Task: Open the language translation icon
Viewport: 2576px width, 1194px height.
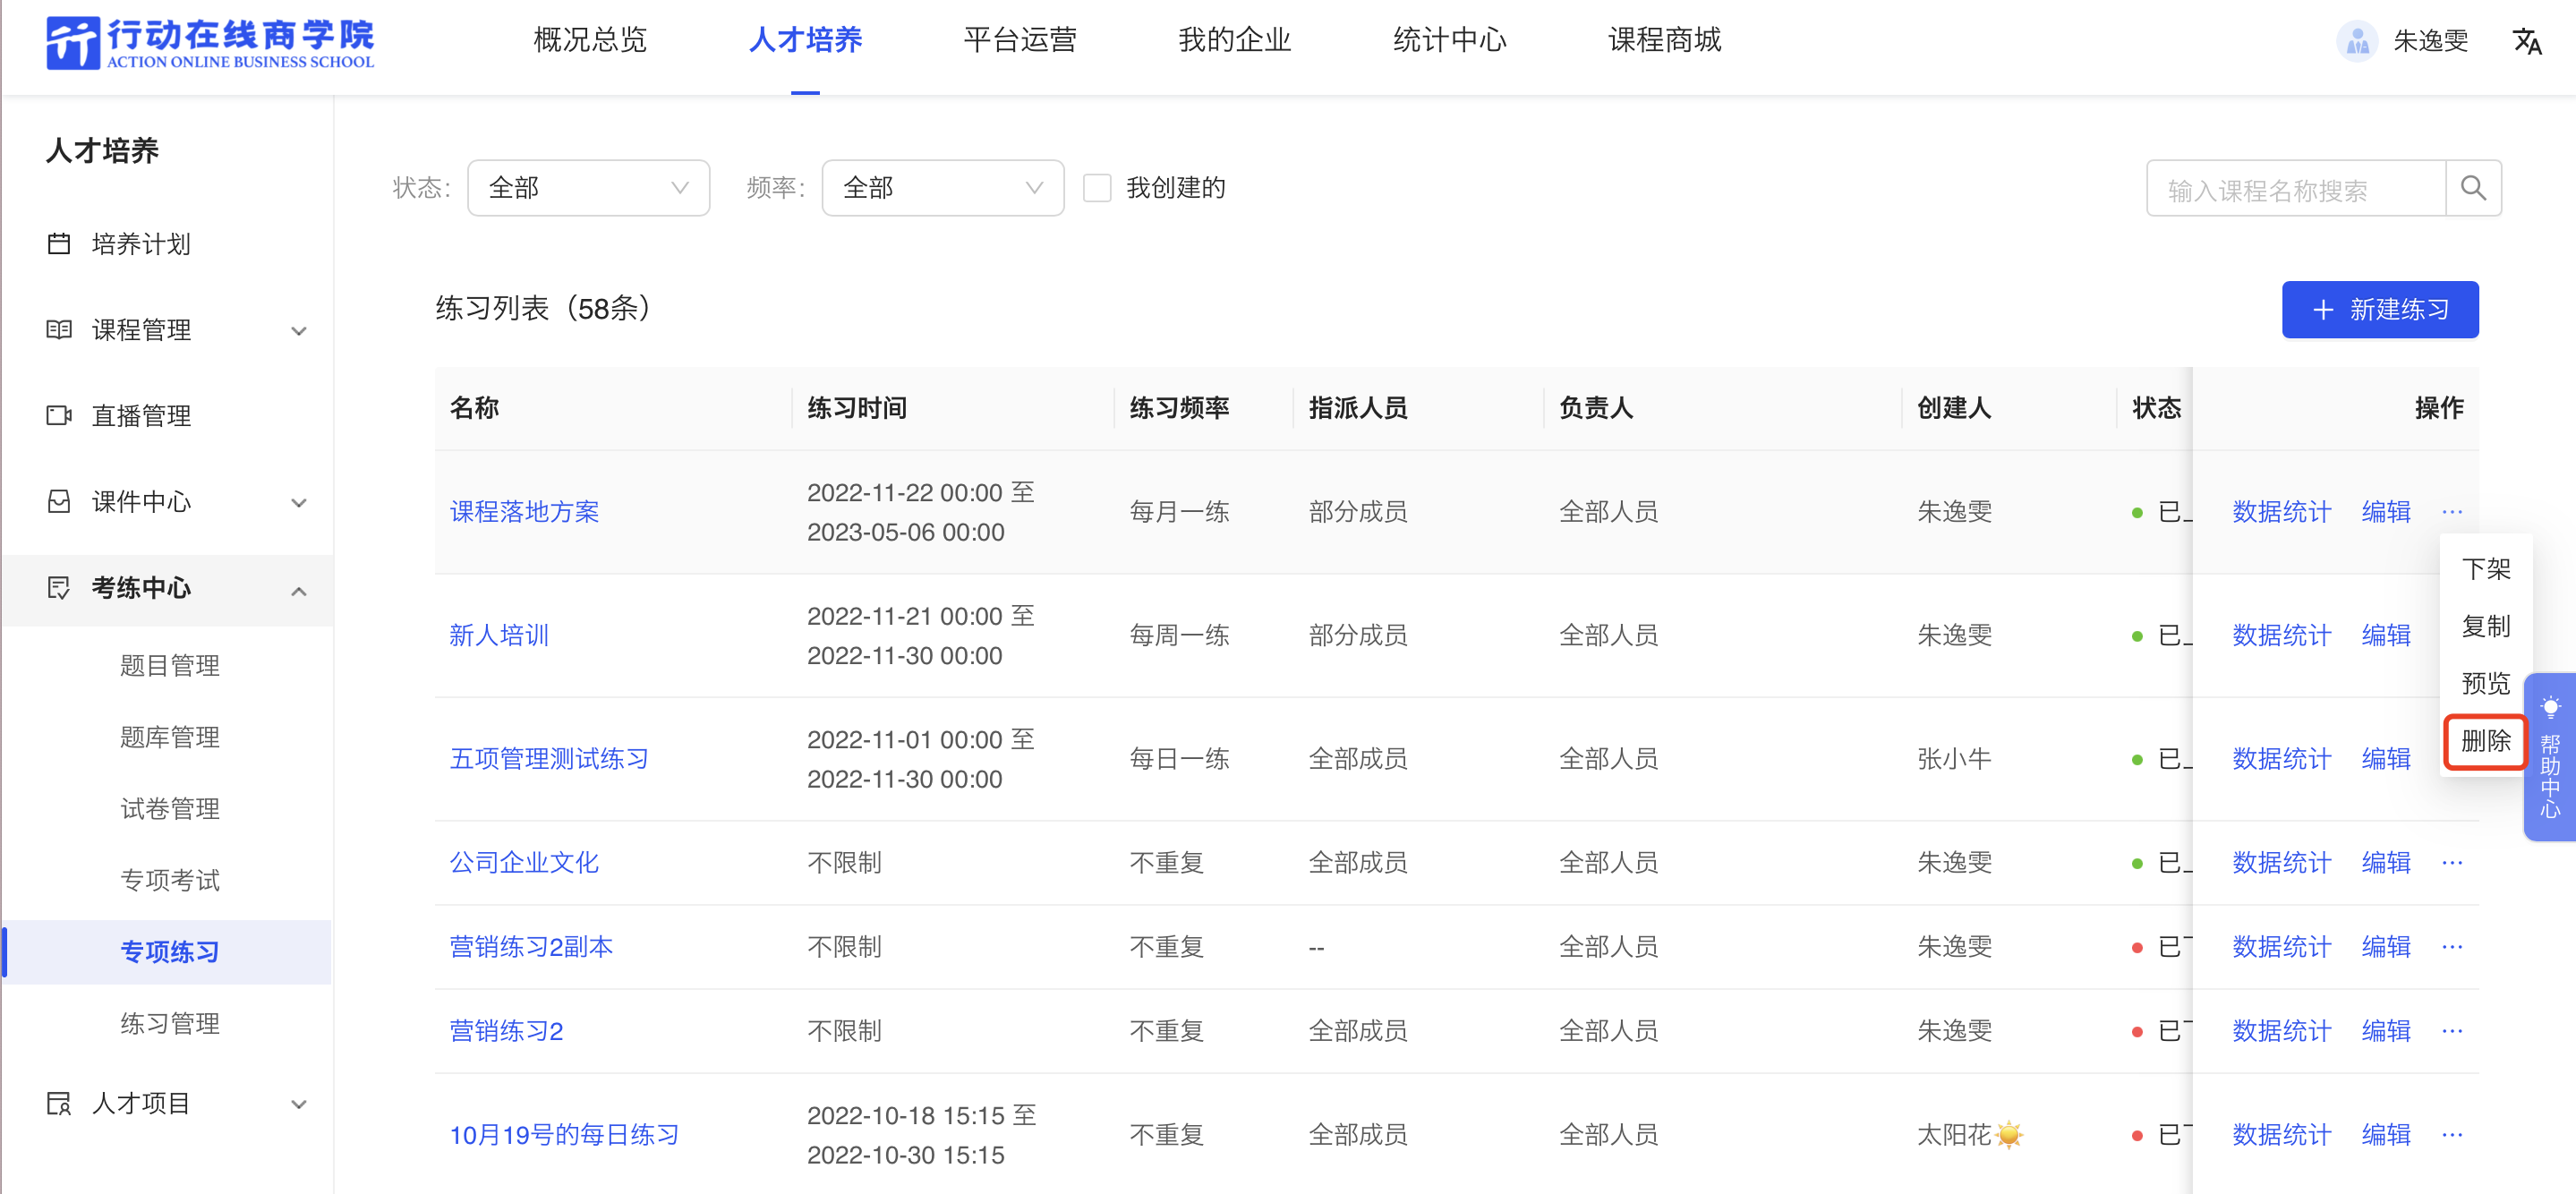Action: pyautogui.click(x=2526, y=42)
